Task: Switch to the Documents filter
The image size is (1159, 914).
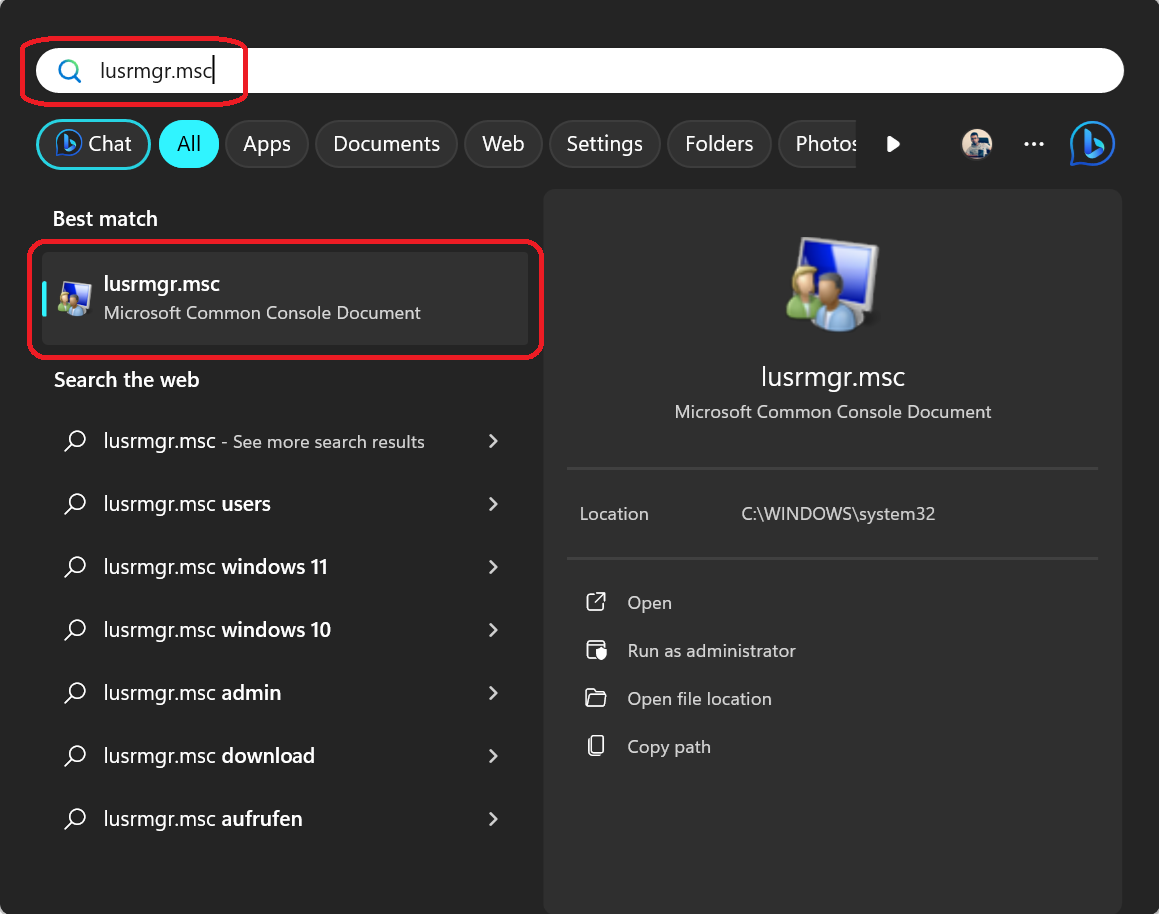Action: tap(387, 144)
